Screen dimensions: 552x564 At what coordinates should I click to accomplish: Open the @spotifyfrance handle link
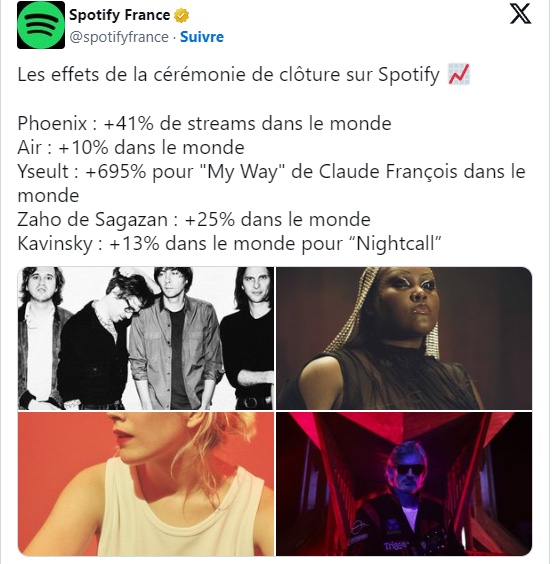tap(119, 37)
